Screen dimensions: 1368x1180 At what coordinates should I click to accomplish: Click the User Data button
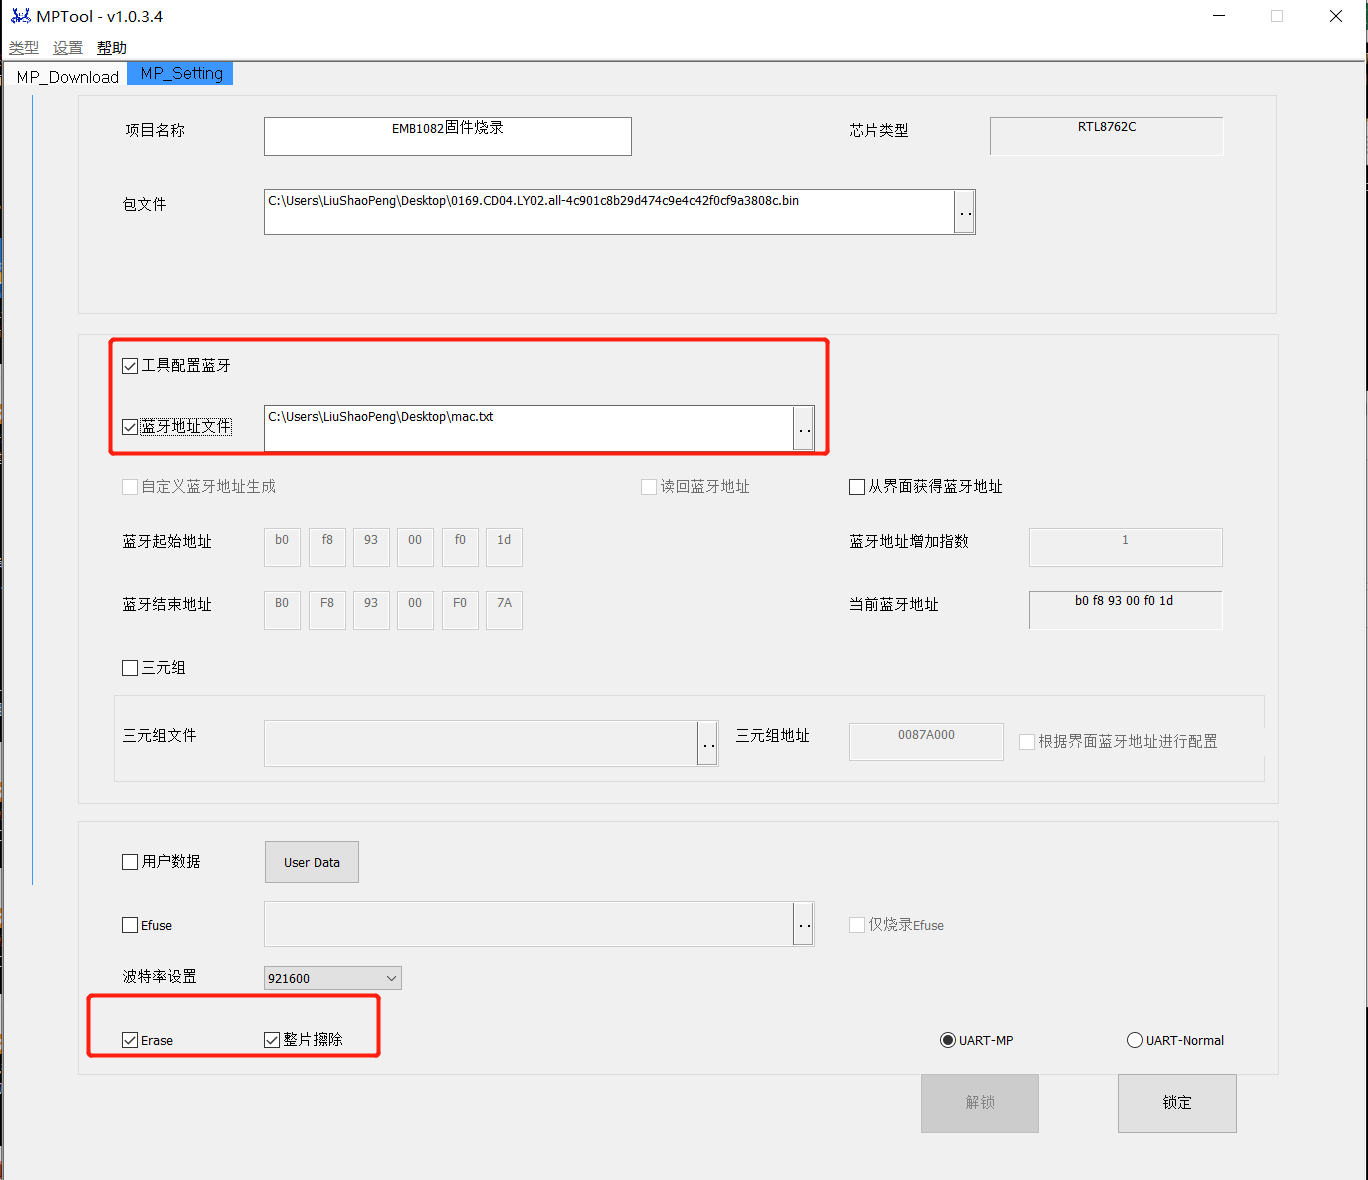click(x=312, y=862)
